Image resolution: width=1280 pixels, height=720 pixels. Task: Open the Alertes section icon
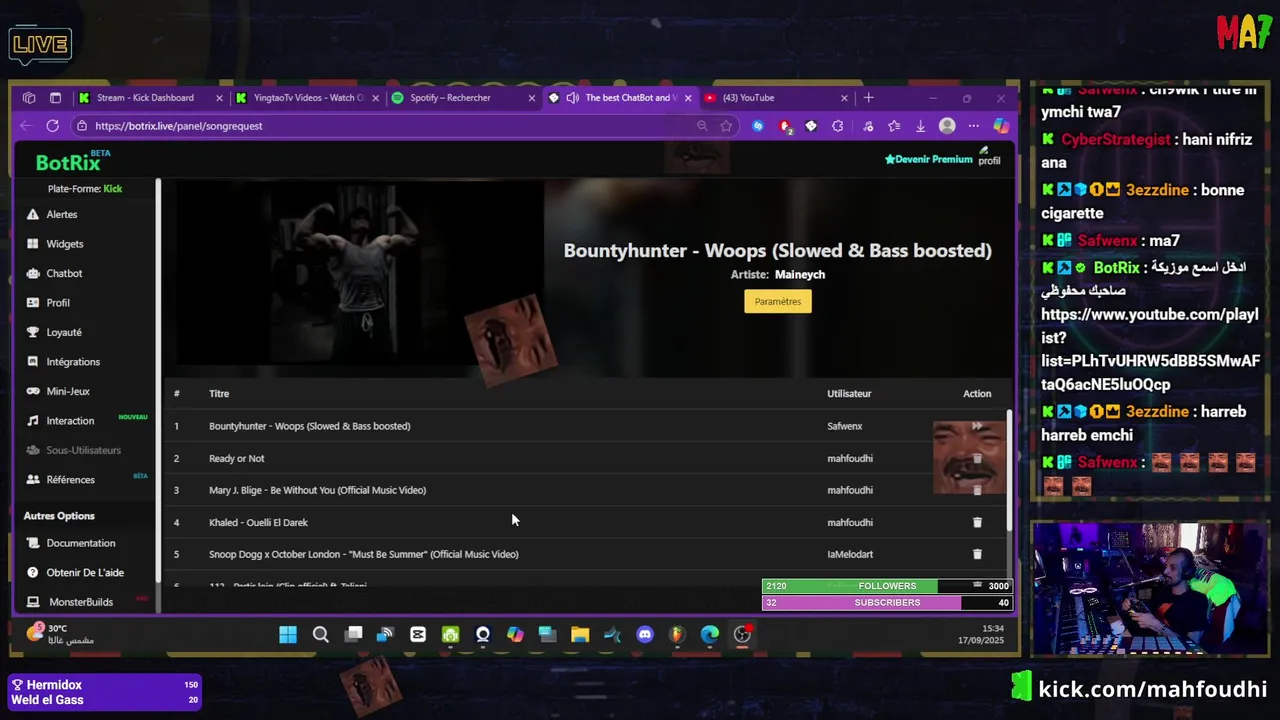click(x=33, y=214)
